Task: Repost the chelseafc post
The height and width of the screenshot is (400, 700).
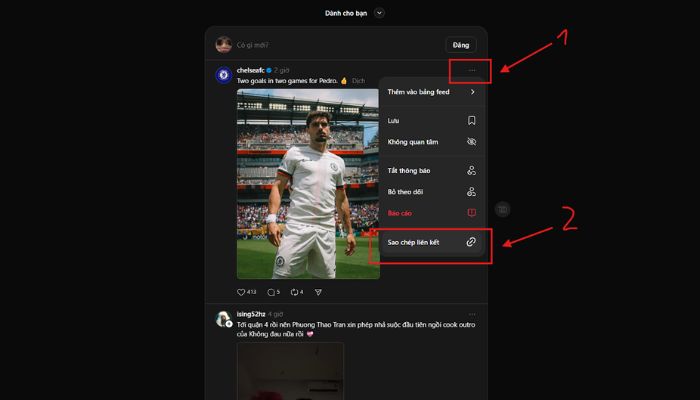Action: pos(294,292)
